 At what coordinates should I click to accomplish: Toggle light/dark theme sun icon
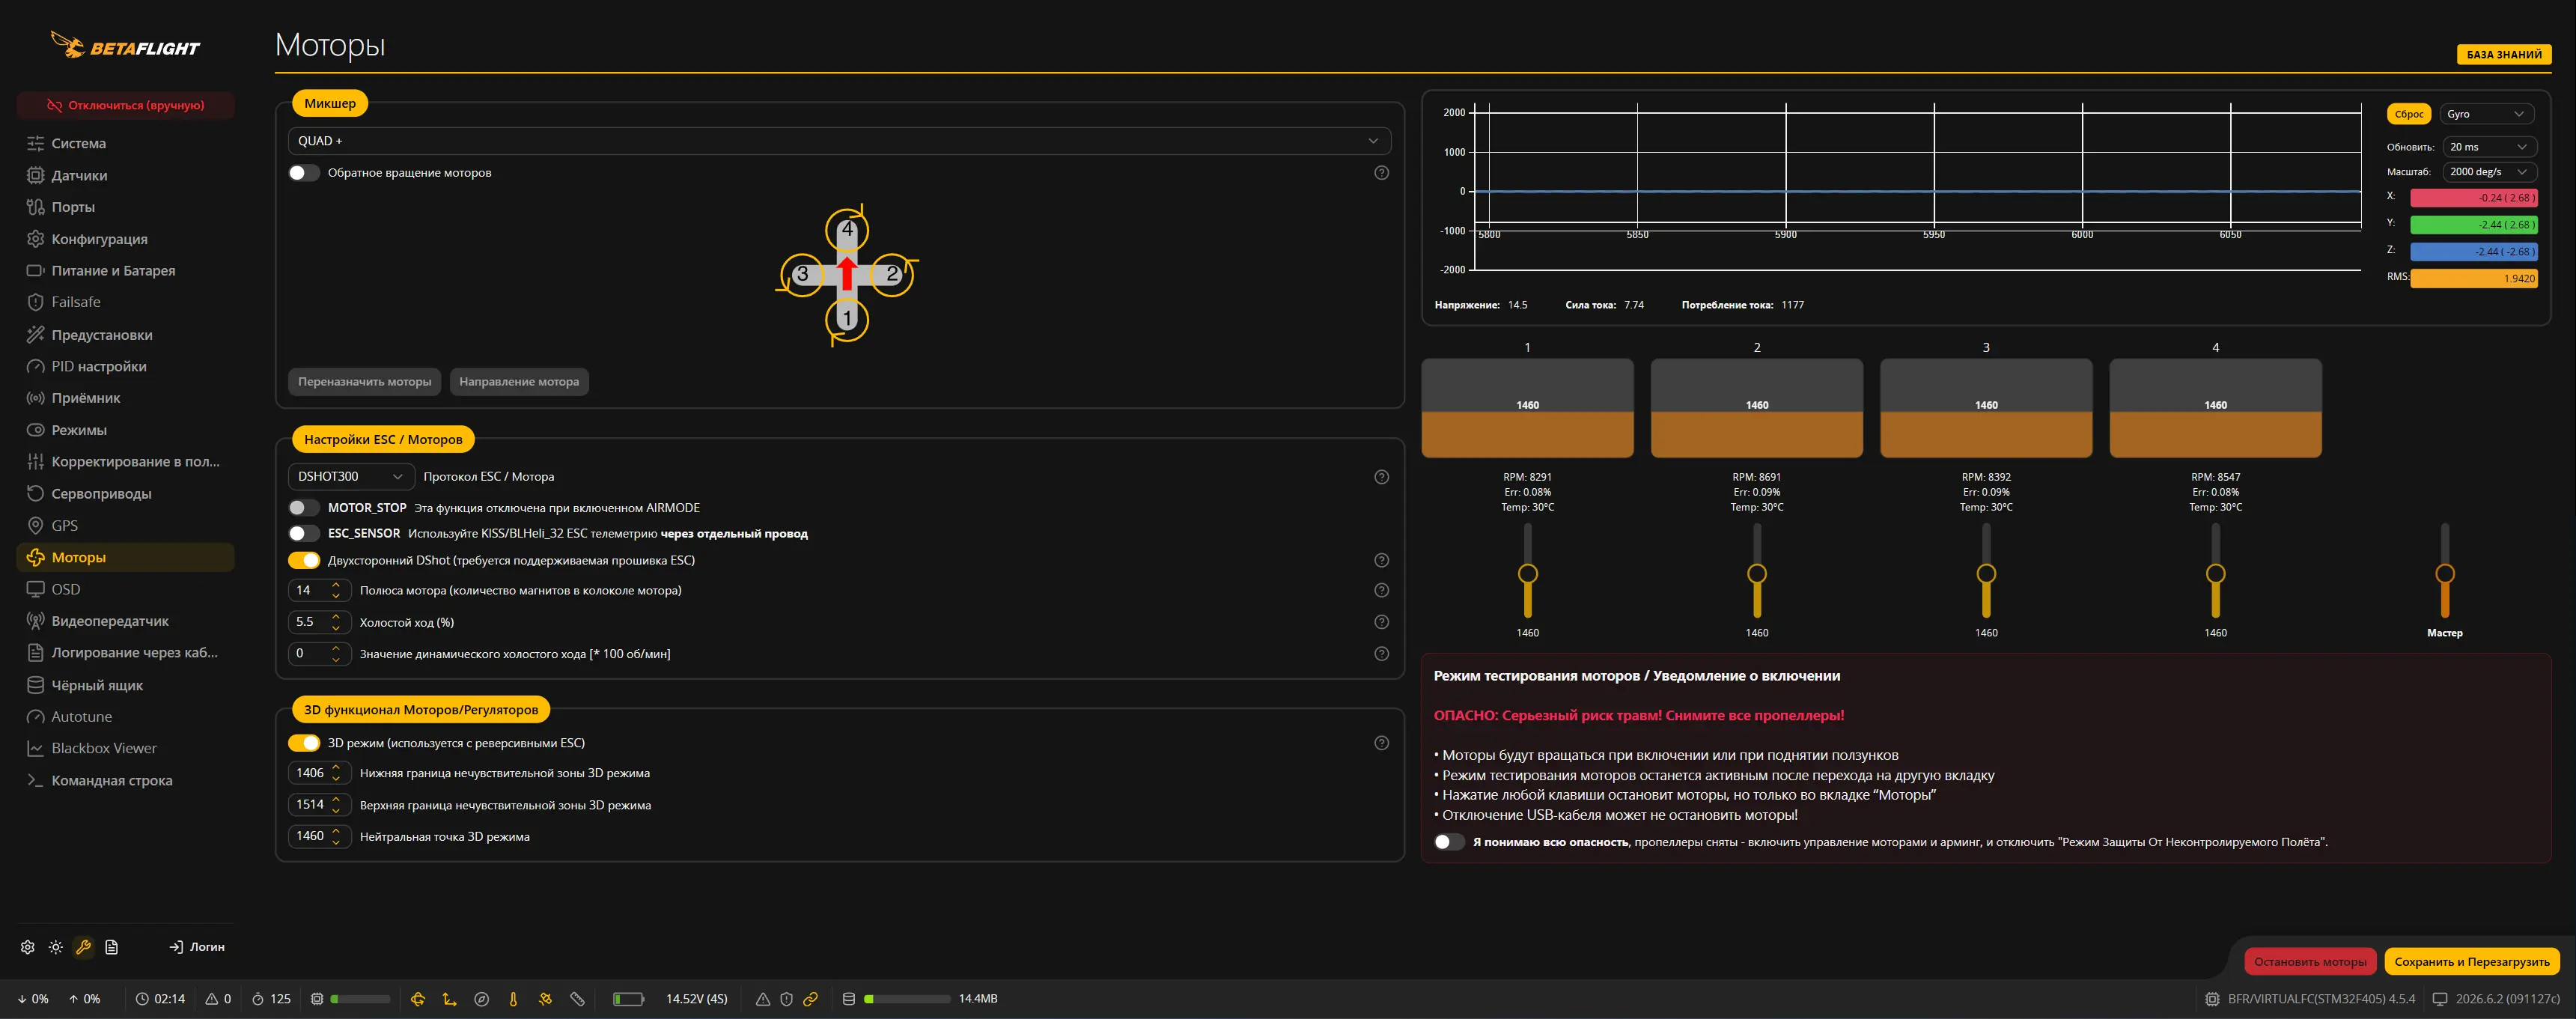[x=56, y=947]
